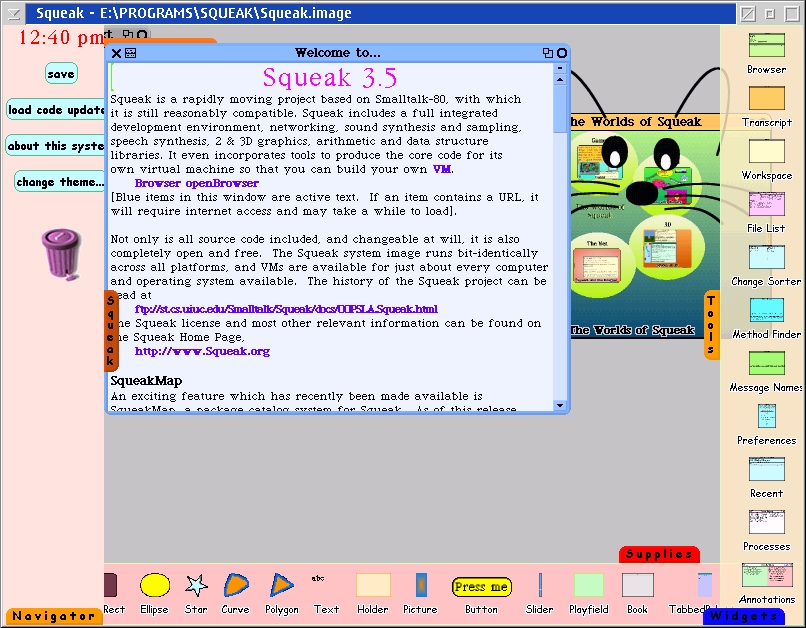
Task: Open the Processes tool icon
Action: (766, 522)
